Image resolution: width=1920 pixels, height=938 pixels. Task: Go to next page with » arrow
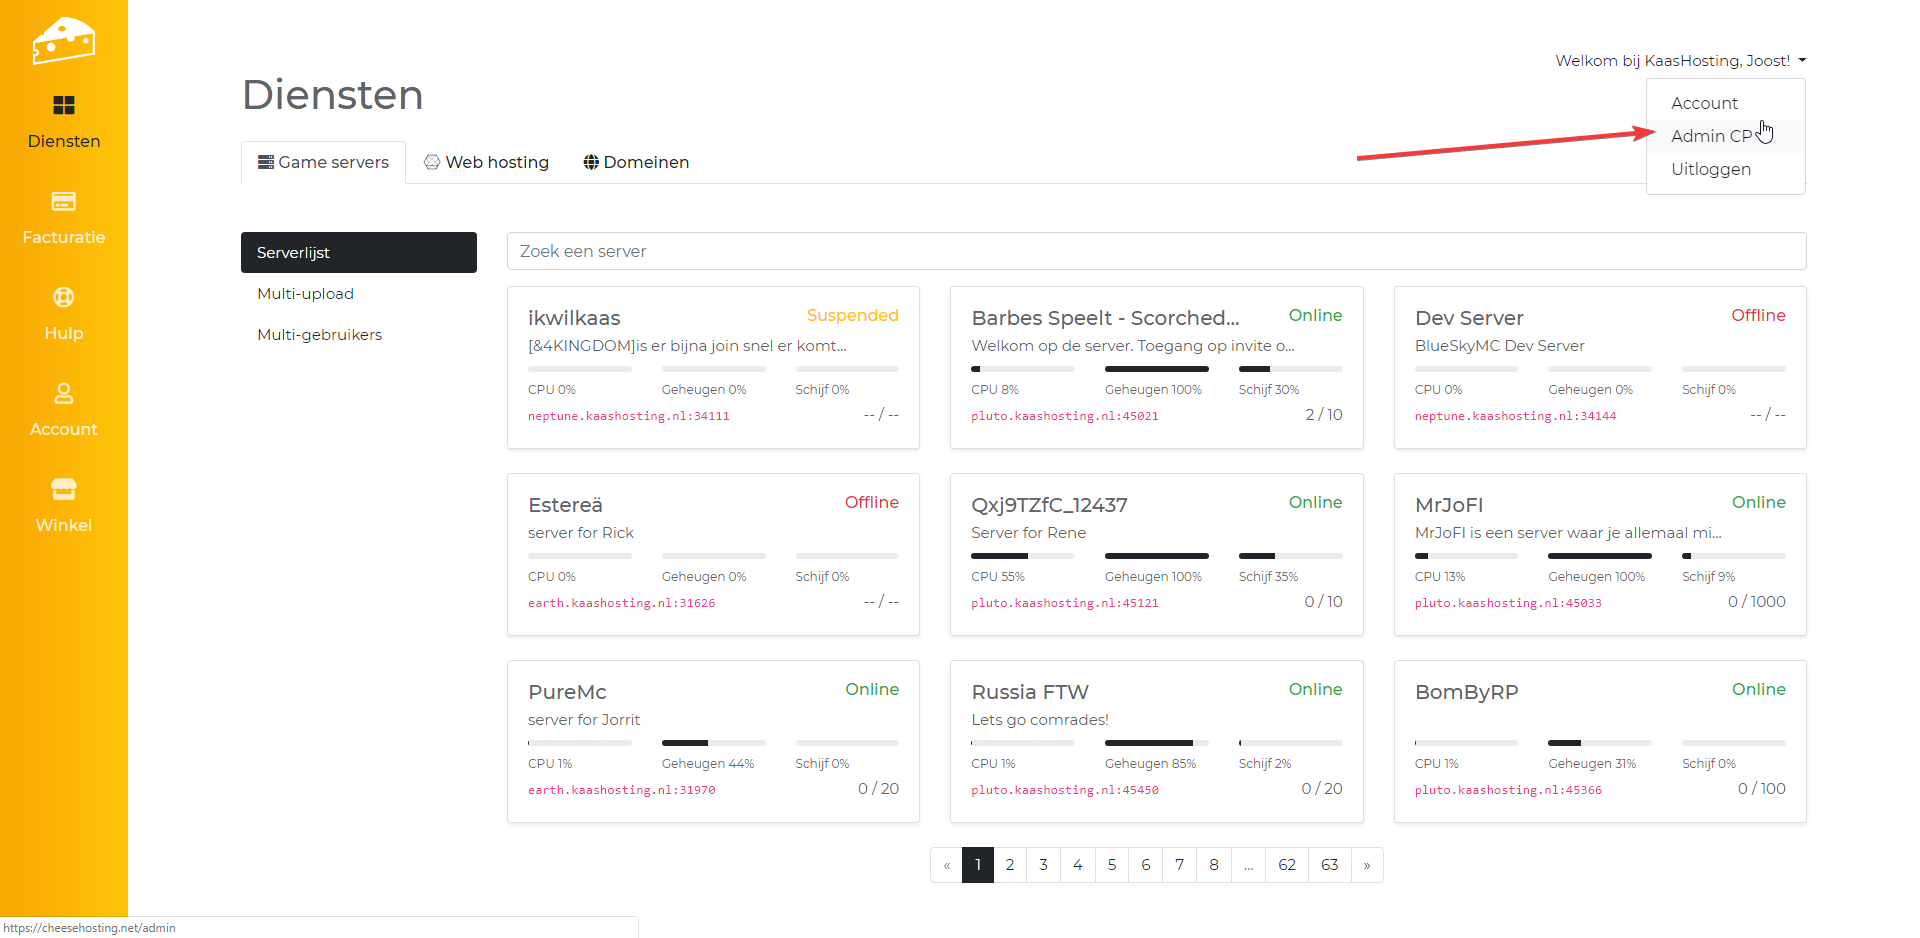1367,865
